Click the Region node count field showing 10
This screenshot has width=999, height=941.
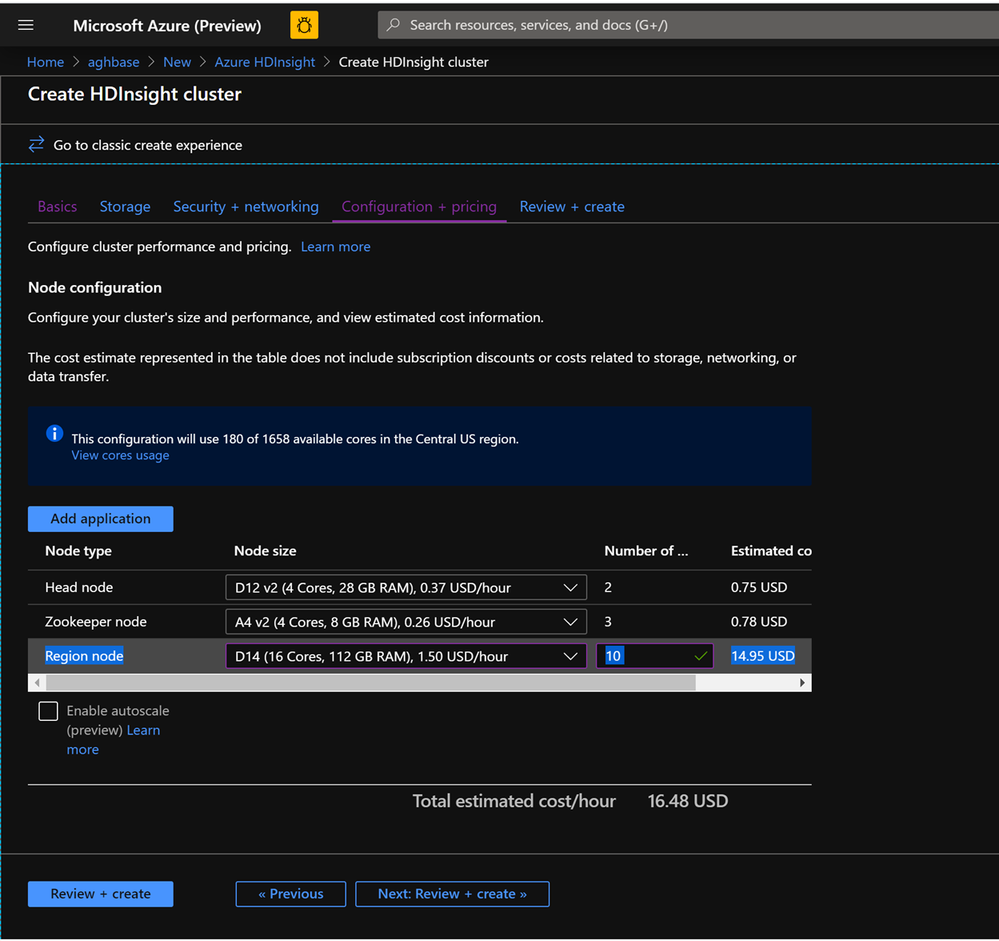655,656
